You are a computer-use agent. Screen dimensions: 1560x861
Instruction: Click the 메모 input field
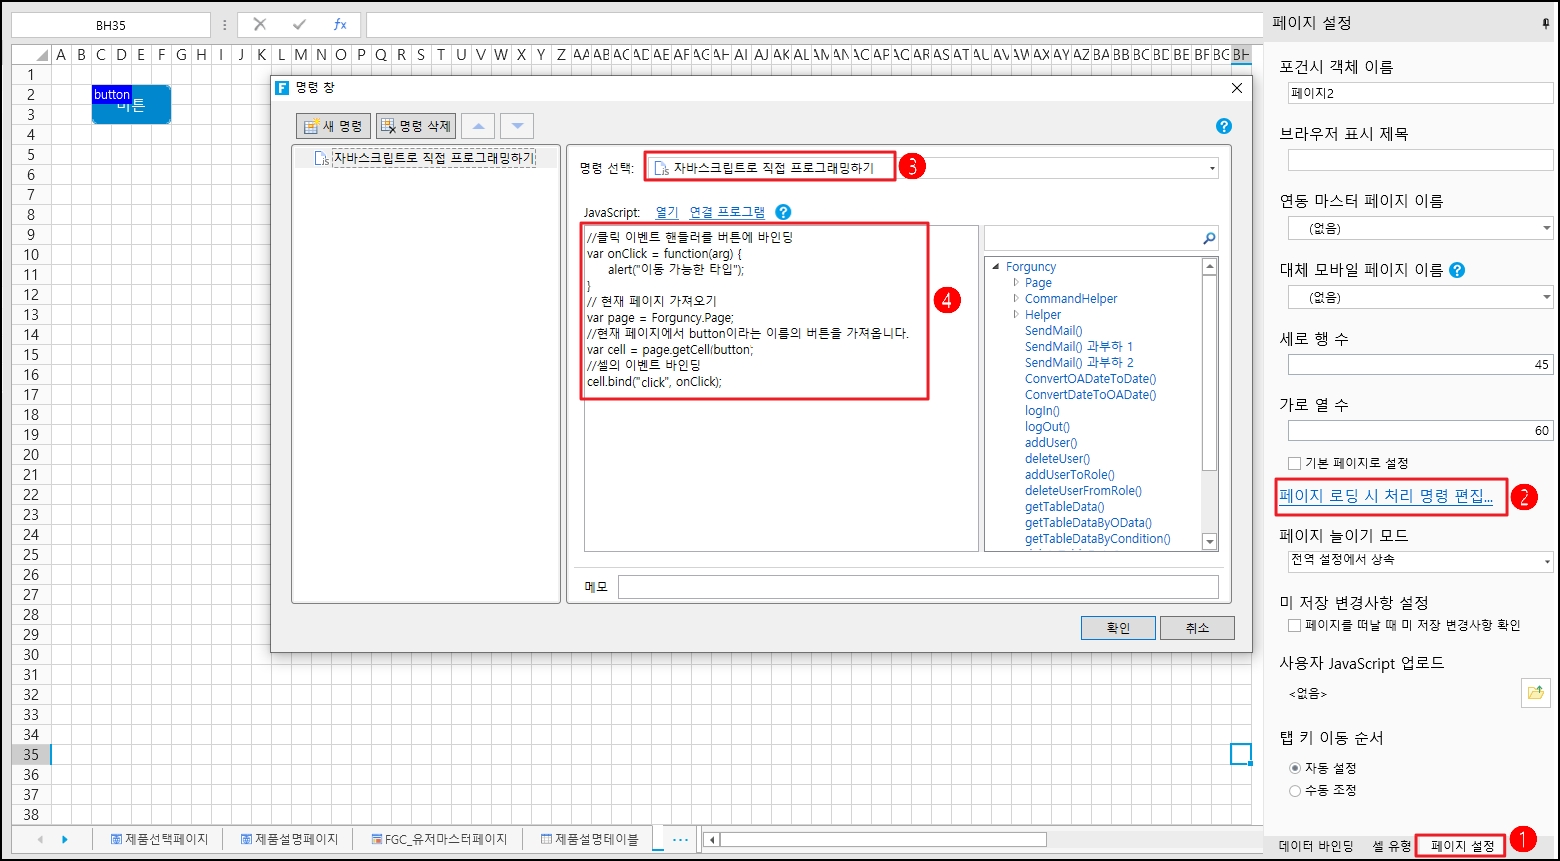pos(917,587)
